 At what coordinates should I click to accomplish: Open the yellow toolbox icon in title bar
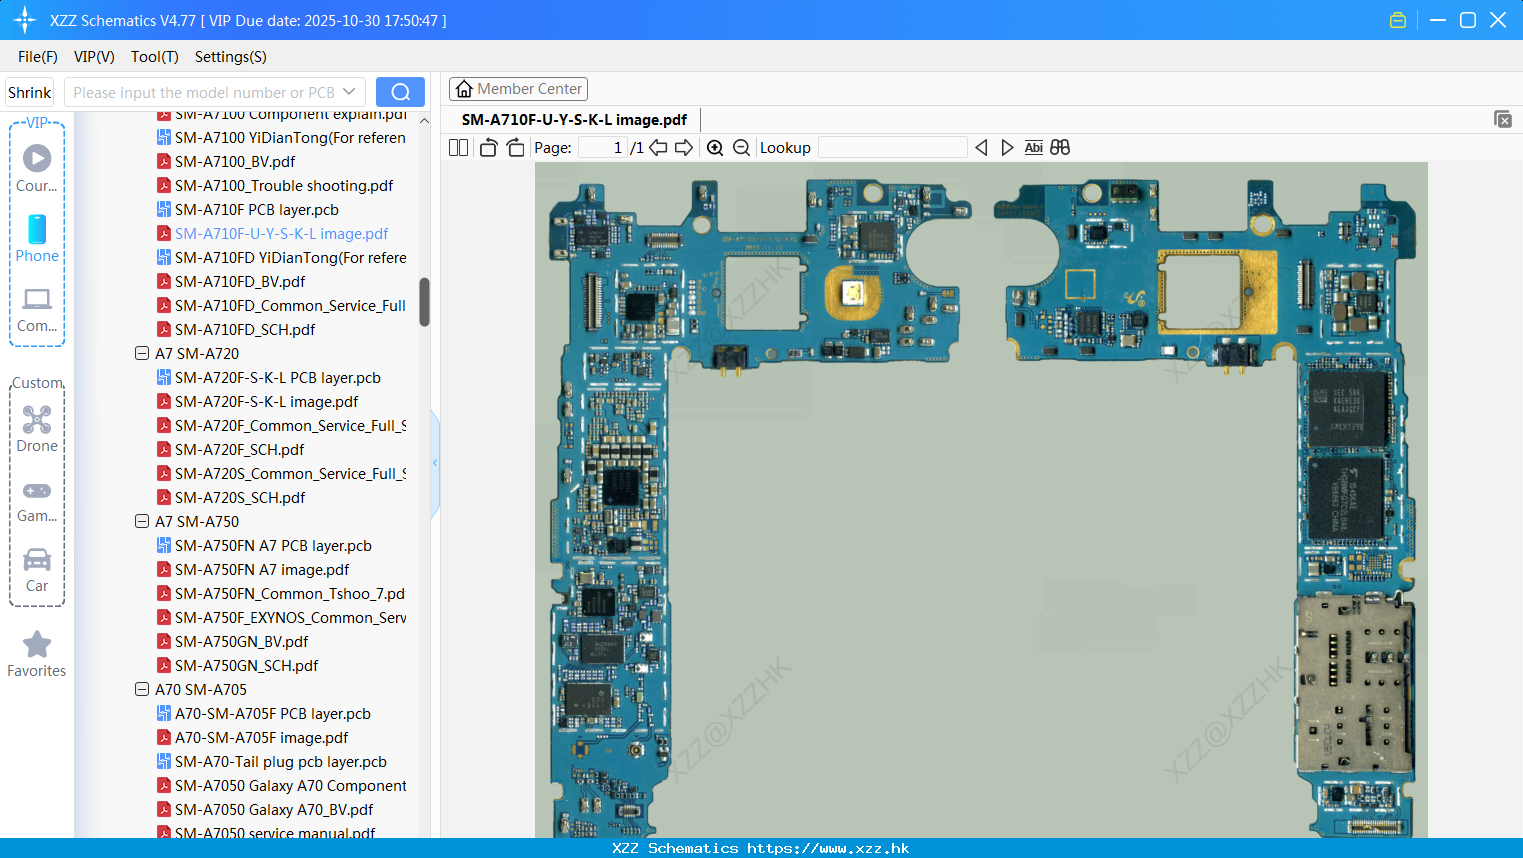click(1398, 20)
